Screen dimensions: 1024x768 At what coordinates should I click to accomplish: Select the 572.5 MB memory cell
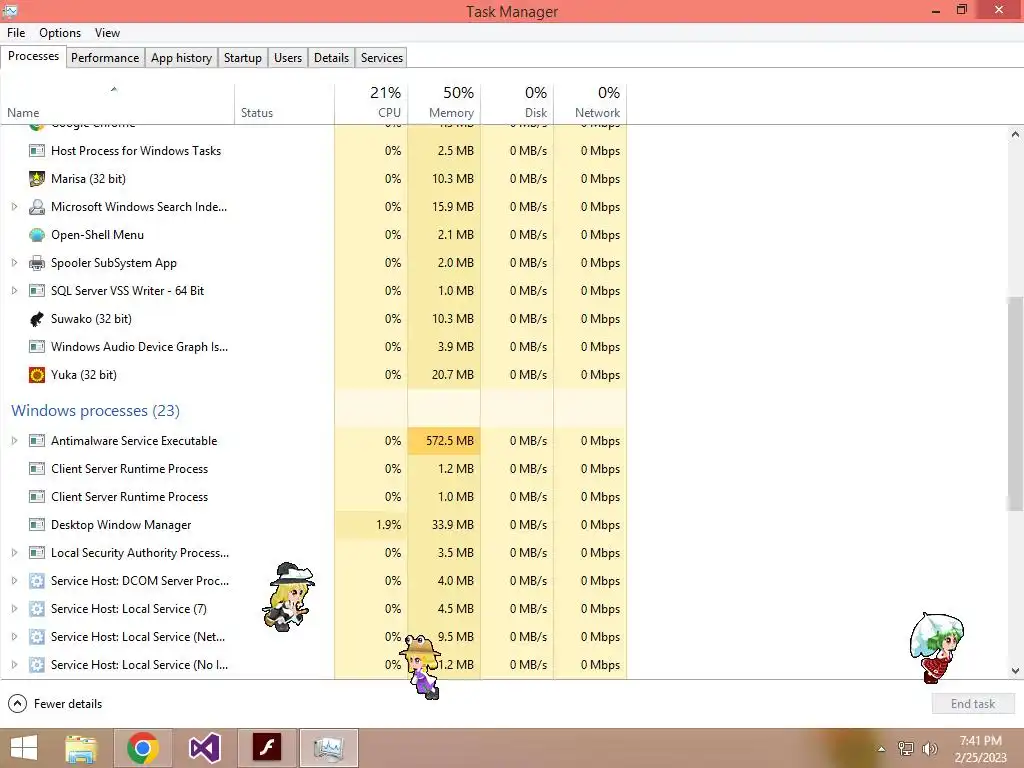tap(444, 441)
